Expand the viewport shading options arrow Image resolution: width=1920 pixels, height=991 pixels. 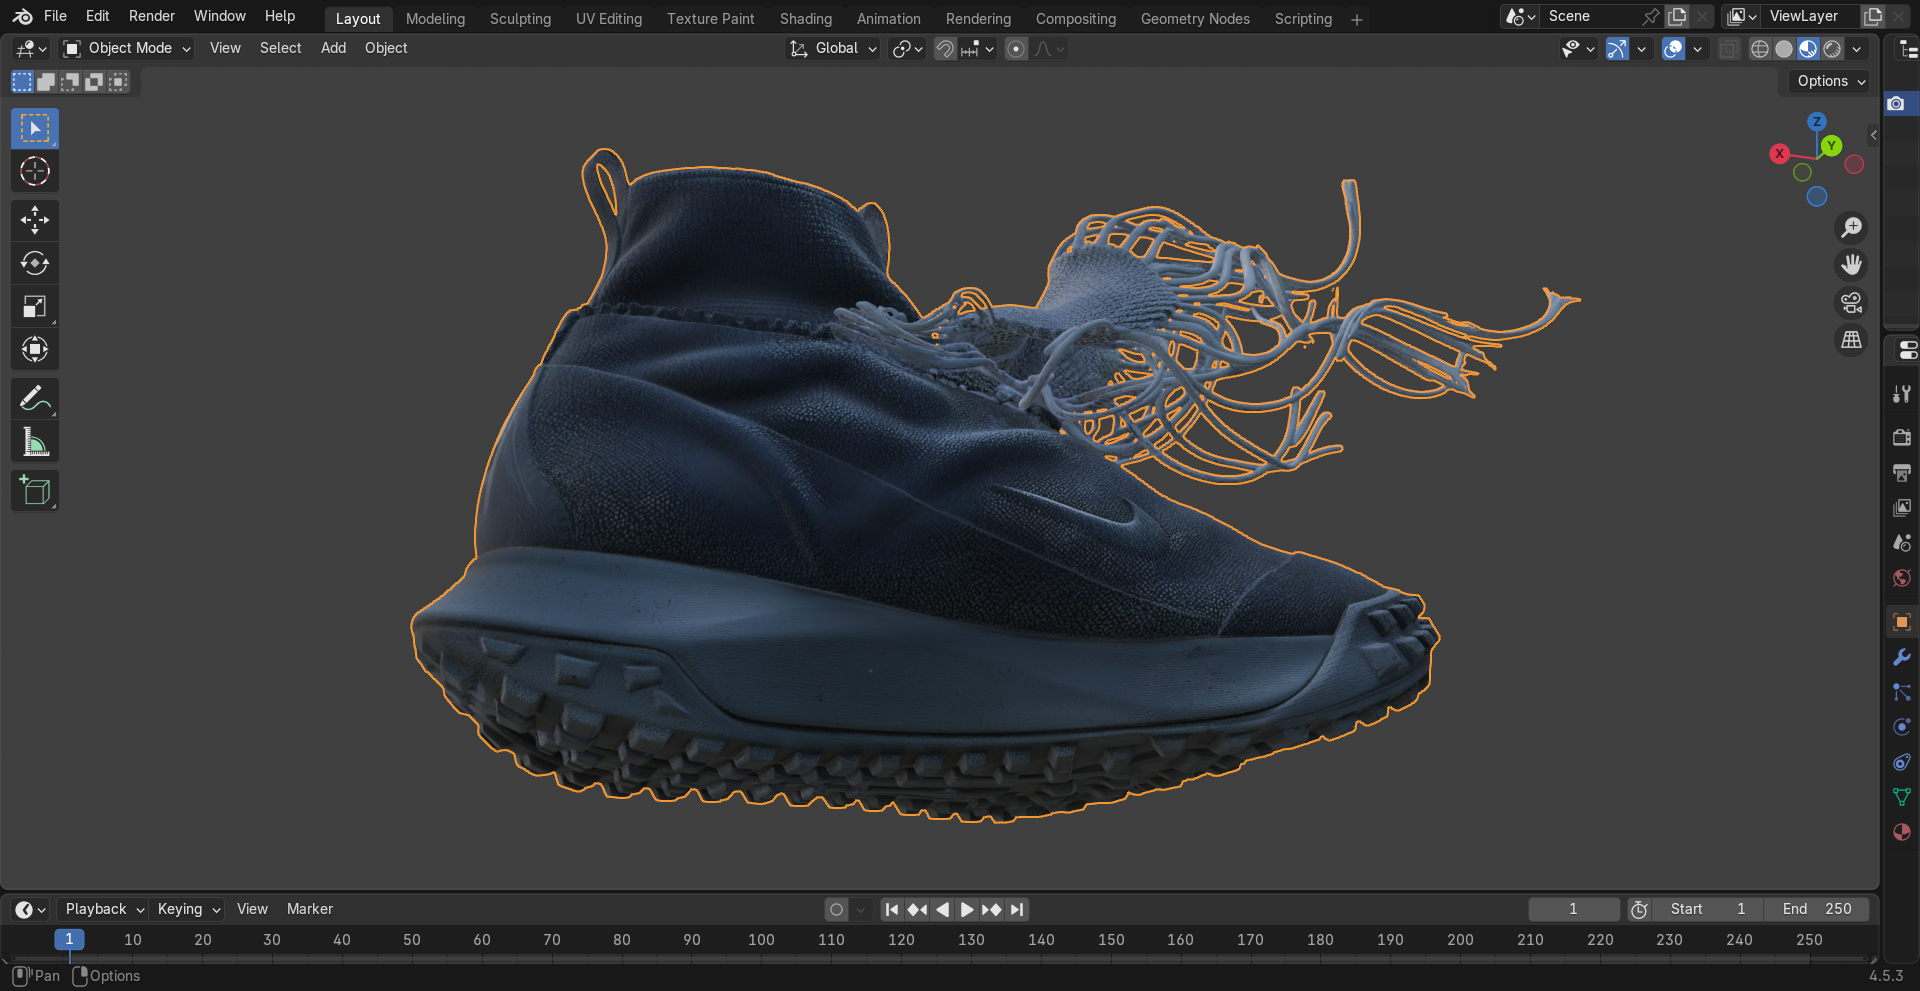[x=1857, y=49]
